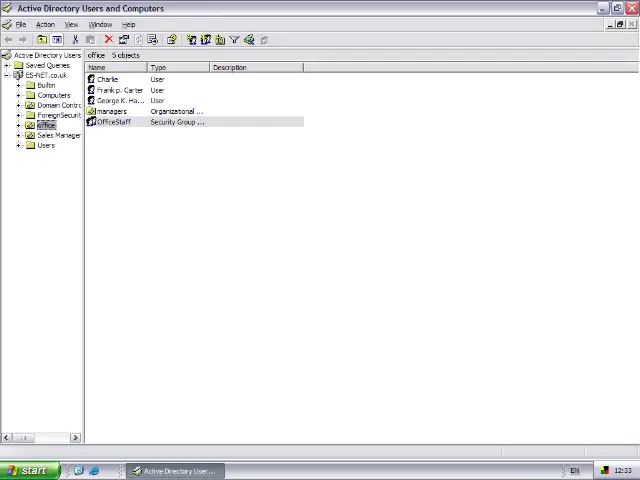Image resolution: width=640 pixels, height=480 pixels.
Task: Select the managers row's Organizational type cell
Action: click(x=177, y=111)
